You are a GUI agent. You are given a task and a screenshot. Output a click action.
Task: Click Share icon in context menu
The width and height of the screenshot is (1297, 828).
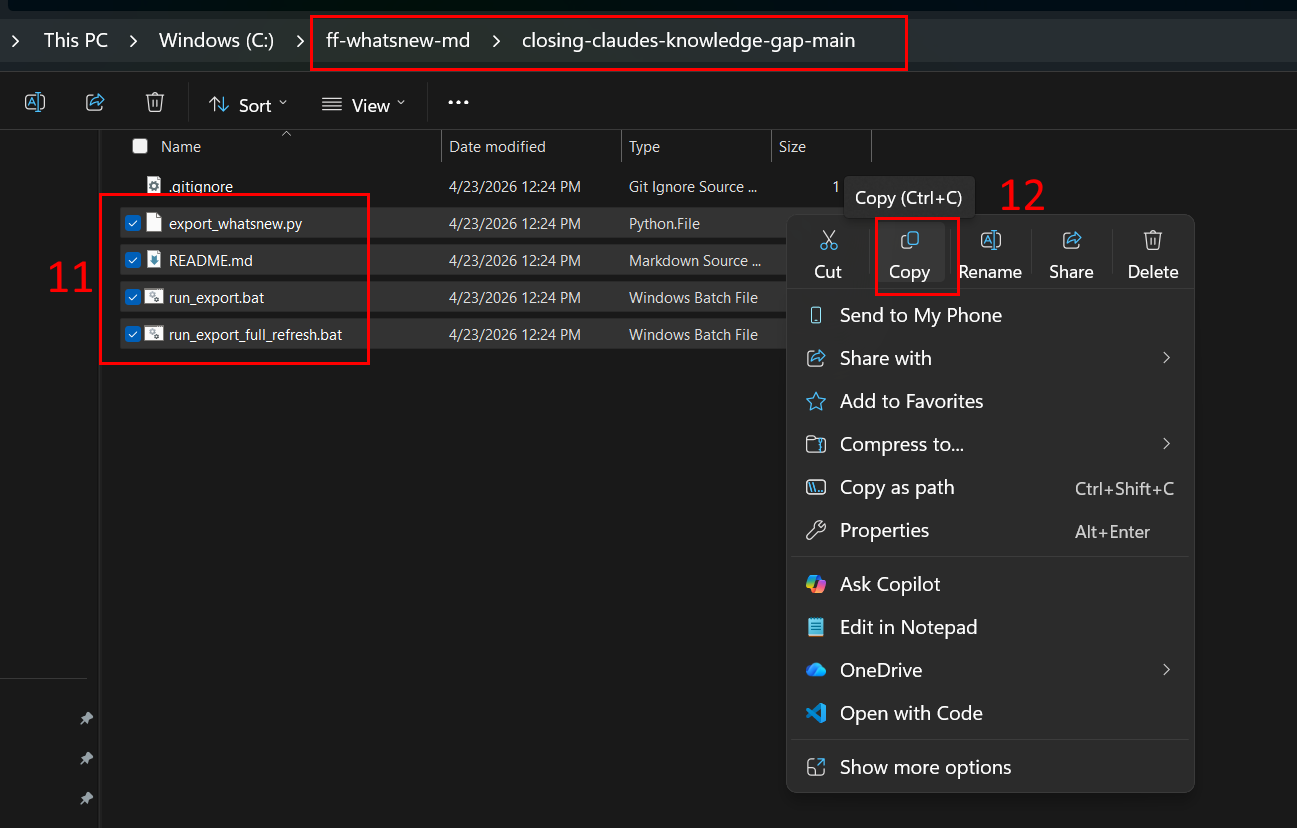click(1071, 240)
